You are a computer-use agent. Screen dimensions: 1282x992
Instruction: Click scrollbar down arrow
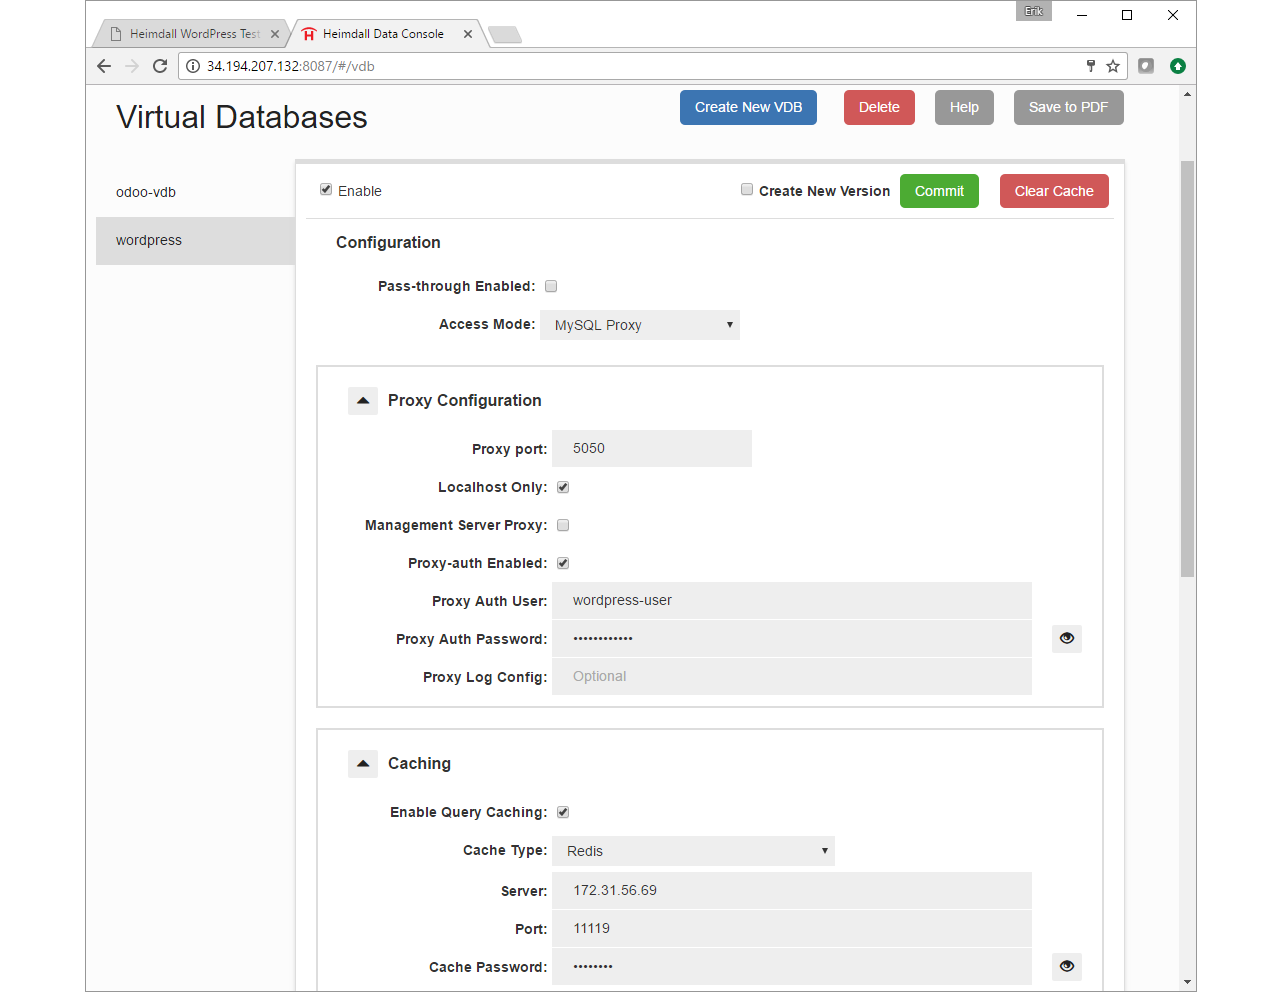1187,982
